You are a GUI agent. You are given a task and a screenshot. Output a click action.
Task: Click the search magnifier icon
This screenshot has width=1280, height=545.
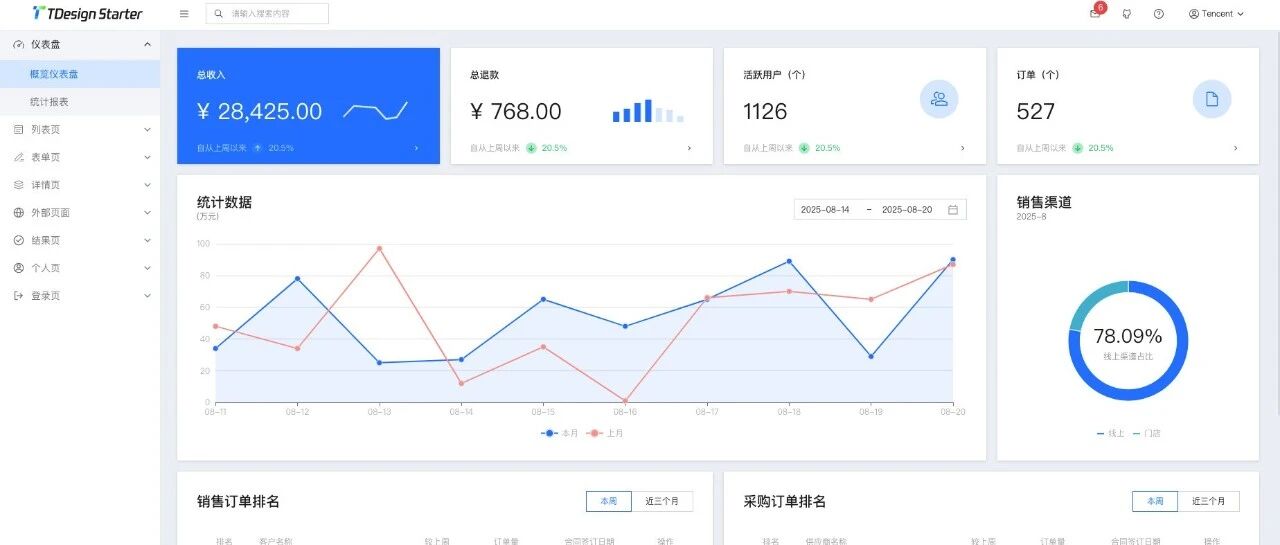(219, 14)
